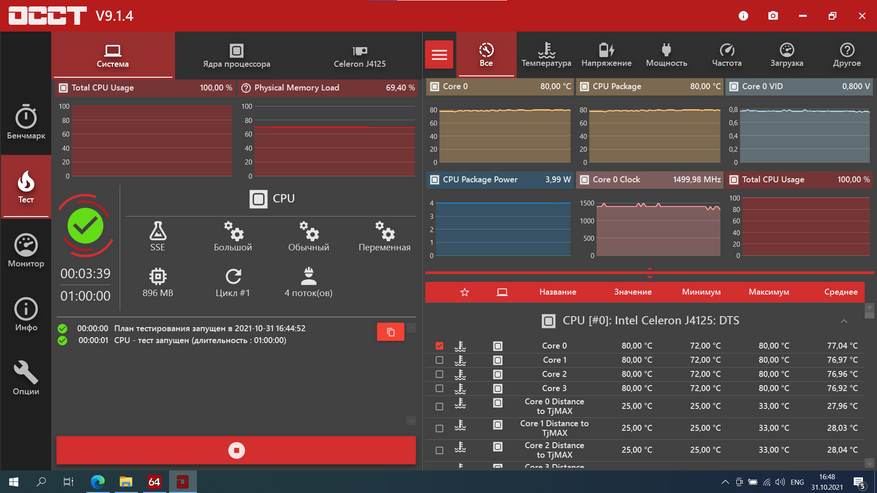Sort by Максимум column
The width and height of the screenshot is (877, 493).
pyautogui.click(x=768, y=292)
